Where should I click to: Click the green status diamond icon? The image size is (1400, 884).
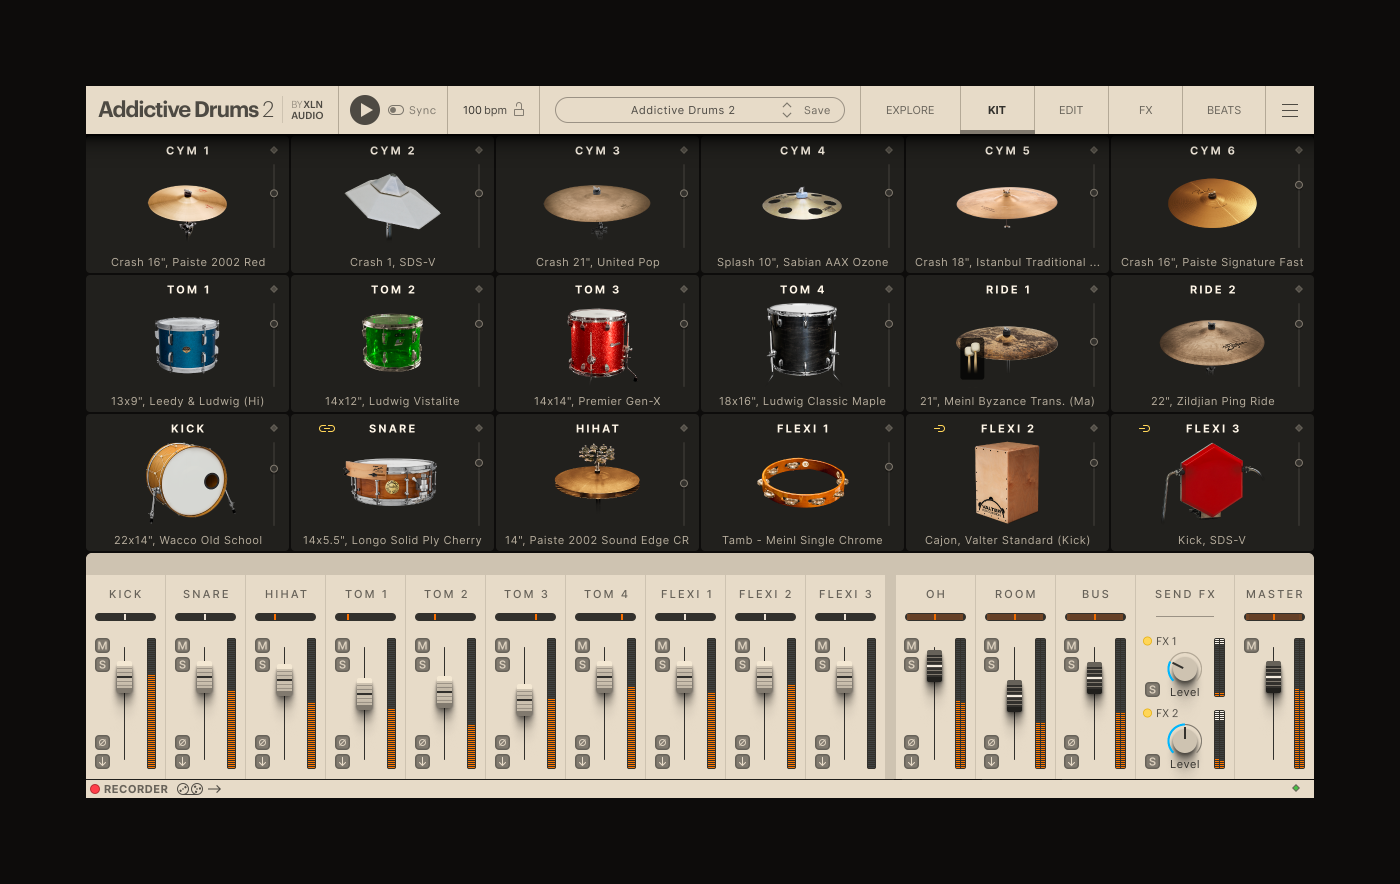point(1296,788)
